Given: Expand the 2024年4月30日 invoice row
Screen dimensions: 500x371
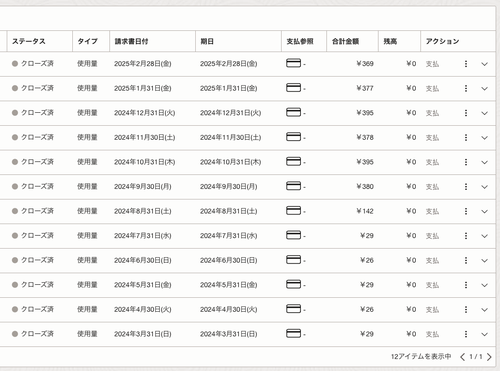Looking at the screenshot, I should point(484,310).
